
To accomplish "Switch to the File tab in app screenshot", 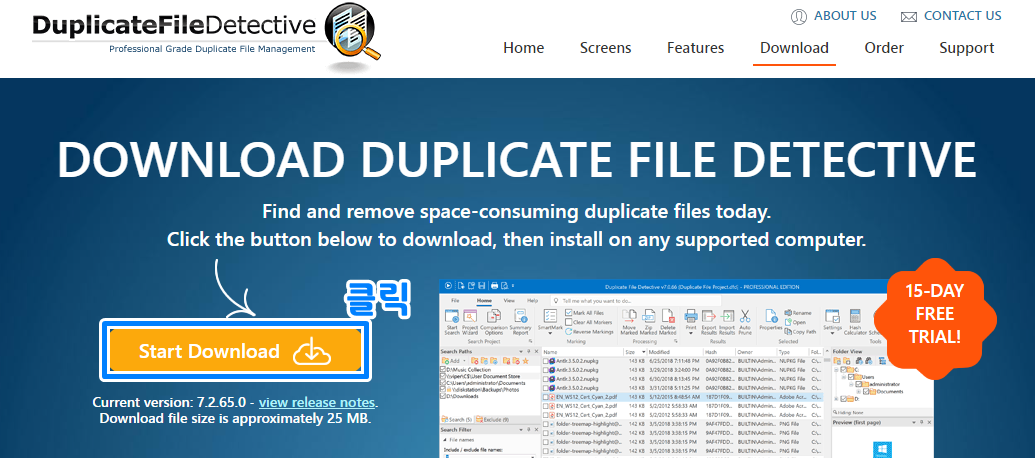I will (x=455, y=300).
